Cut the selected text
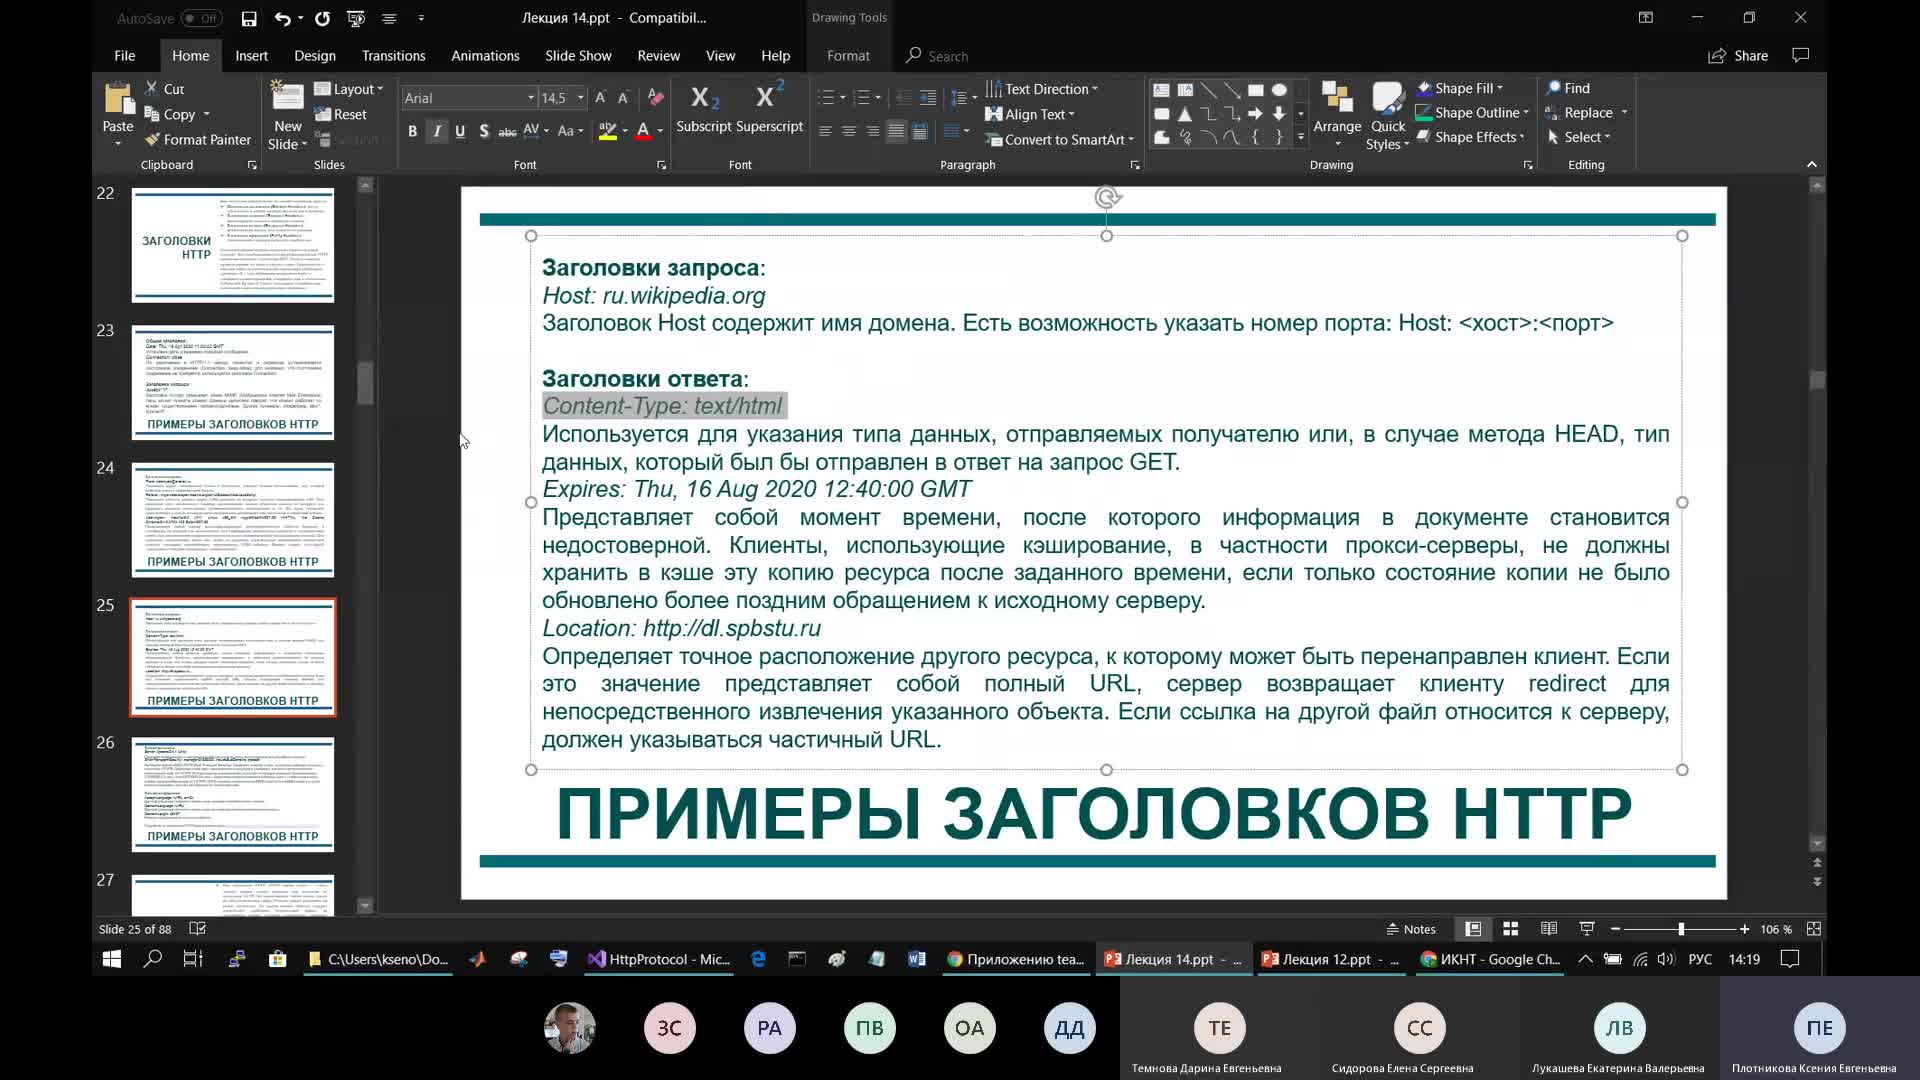Screen dimensions: 1920x1080 coord(165,89)
